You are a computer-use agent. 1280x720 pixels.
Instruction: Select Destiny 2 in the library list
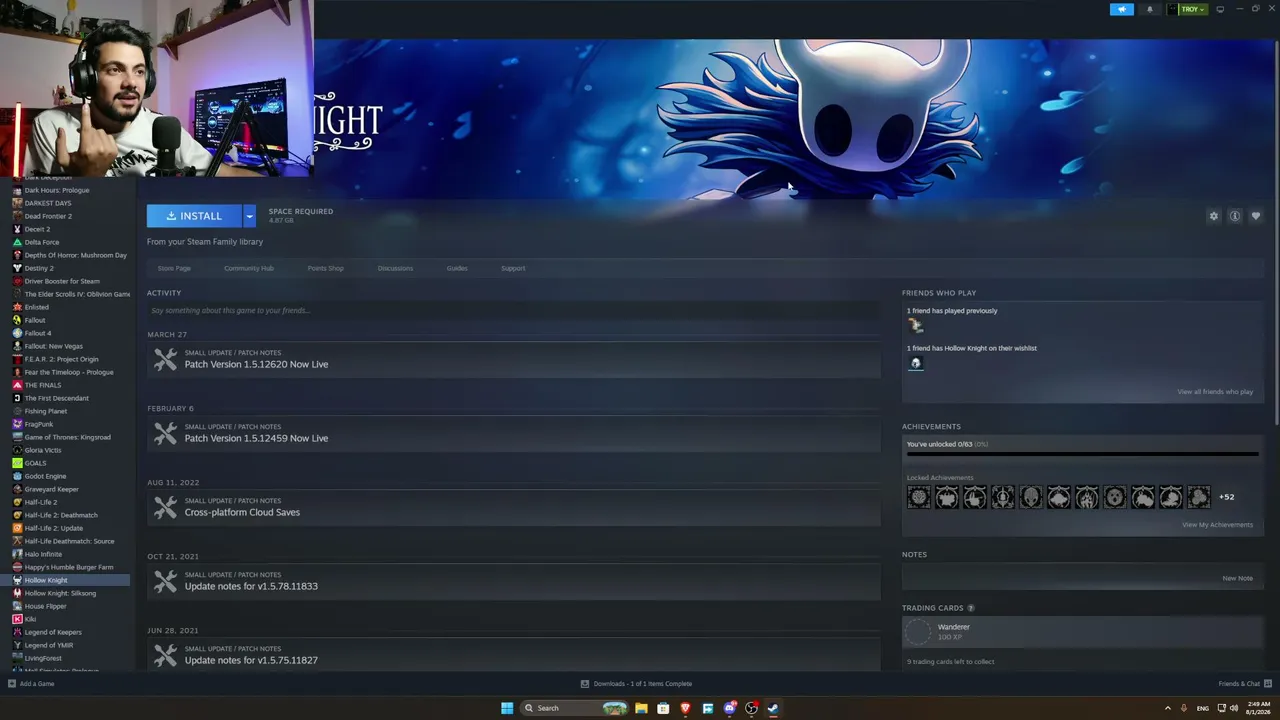(x=39, y=268)
